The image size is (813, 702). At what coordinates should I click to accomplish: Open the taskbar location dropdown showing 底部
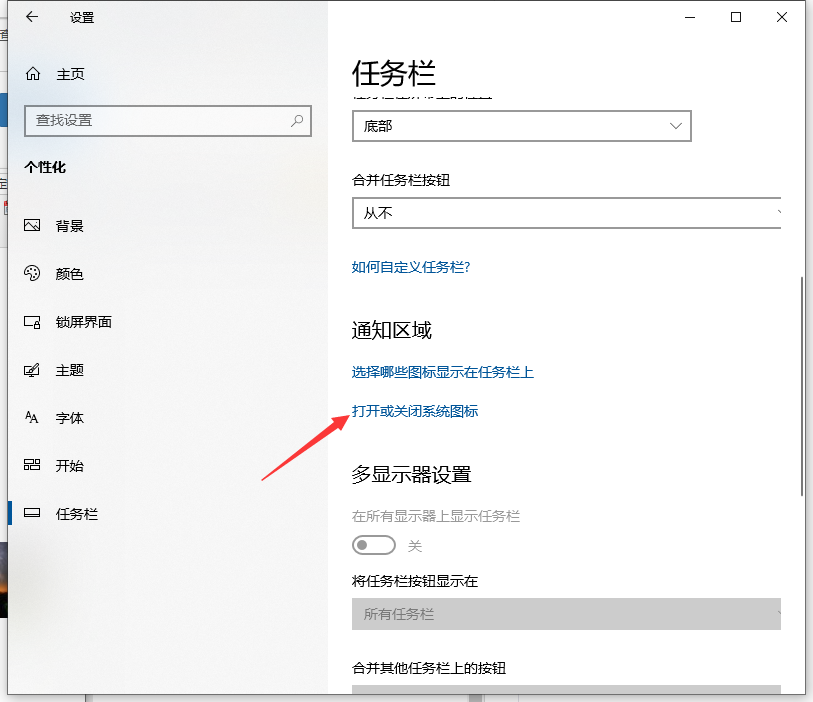(521, 126)
